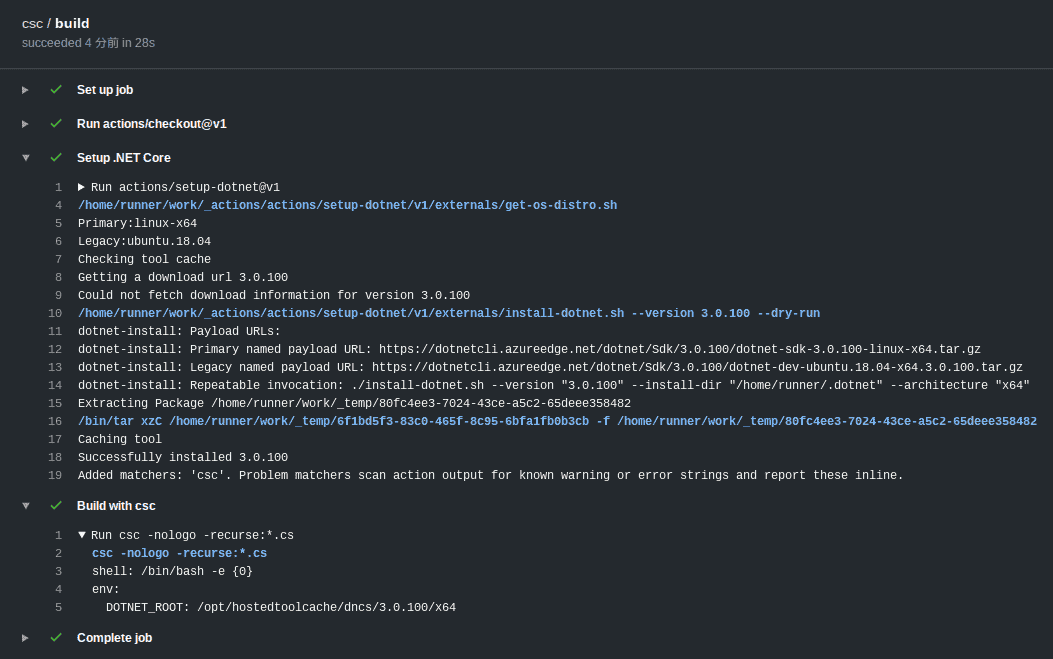Collapse the Build with csc step
The image size is (1053, 659).
(x=25, y=505)
